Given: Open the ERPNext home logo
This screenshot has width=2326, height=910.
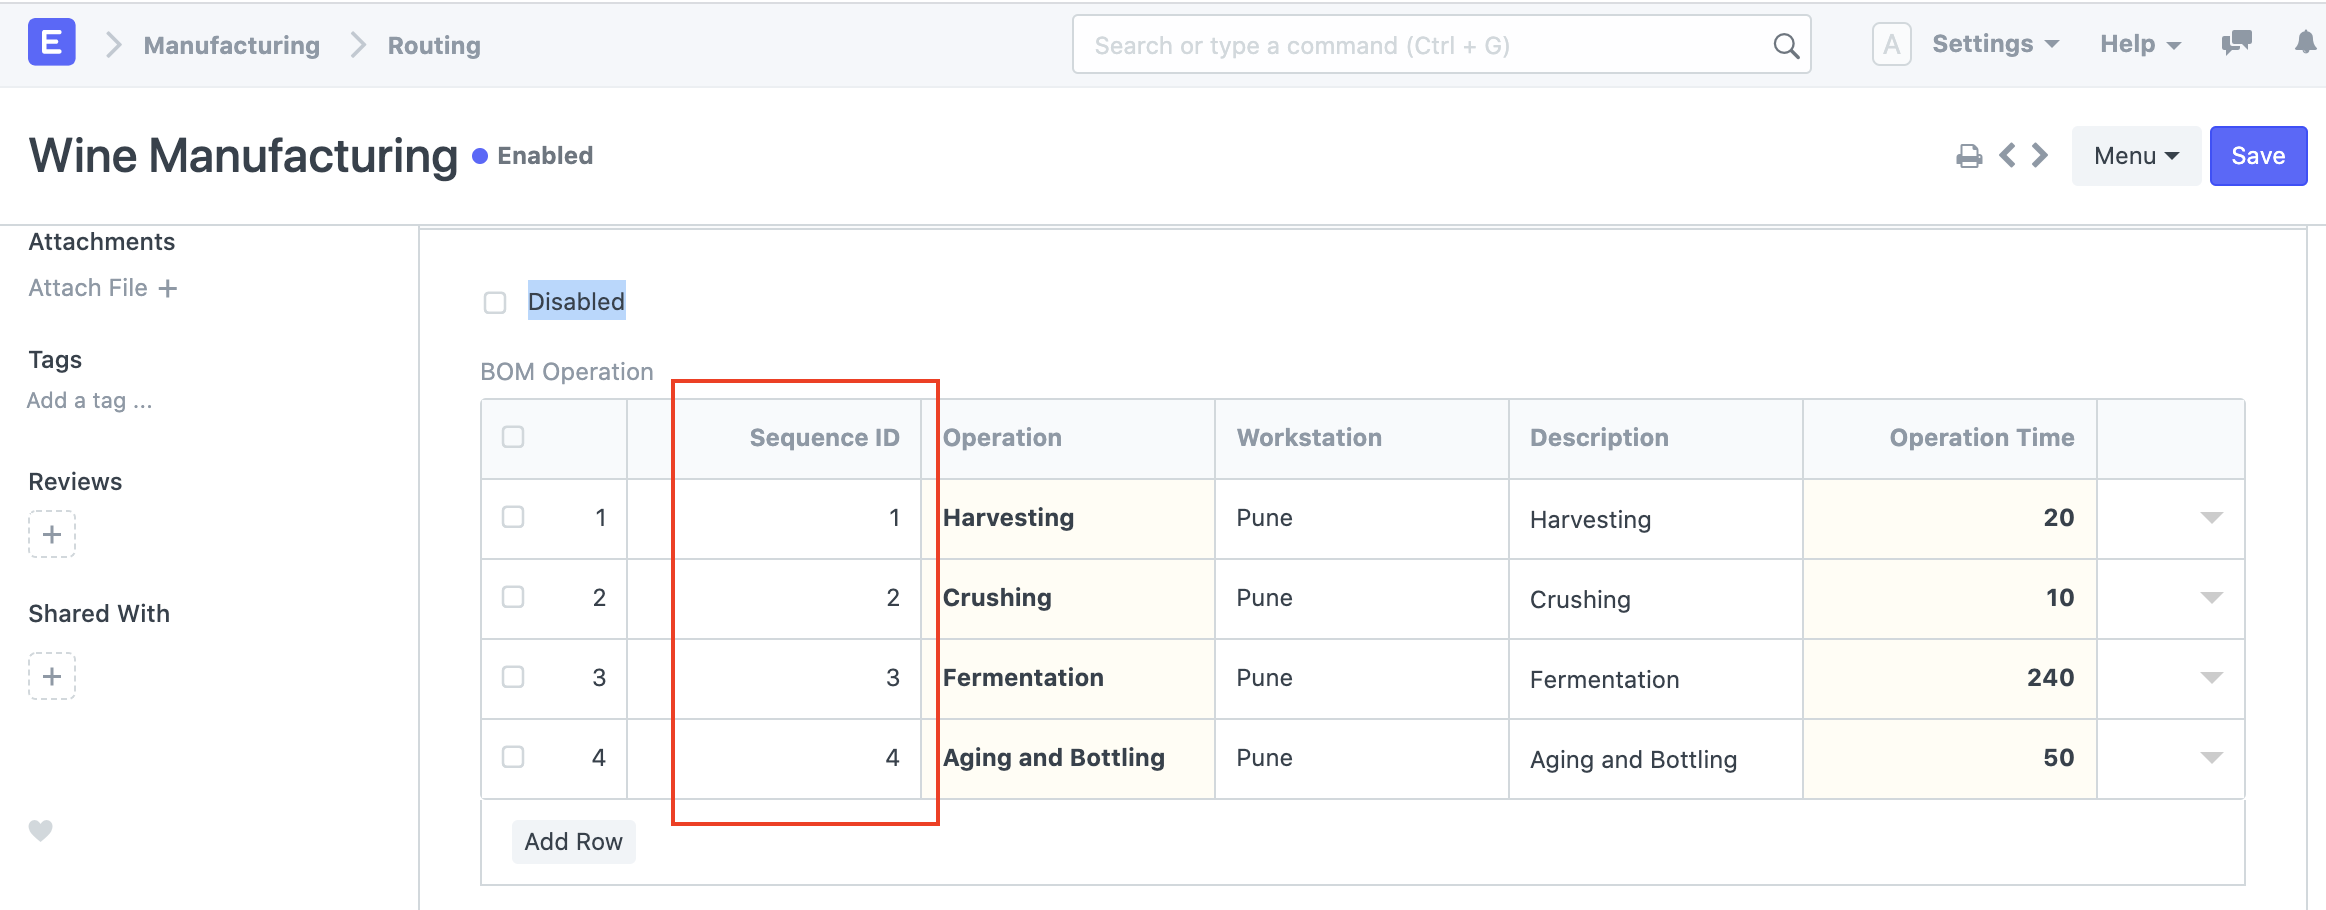Looking at the screenshot, I should (52, 44).
